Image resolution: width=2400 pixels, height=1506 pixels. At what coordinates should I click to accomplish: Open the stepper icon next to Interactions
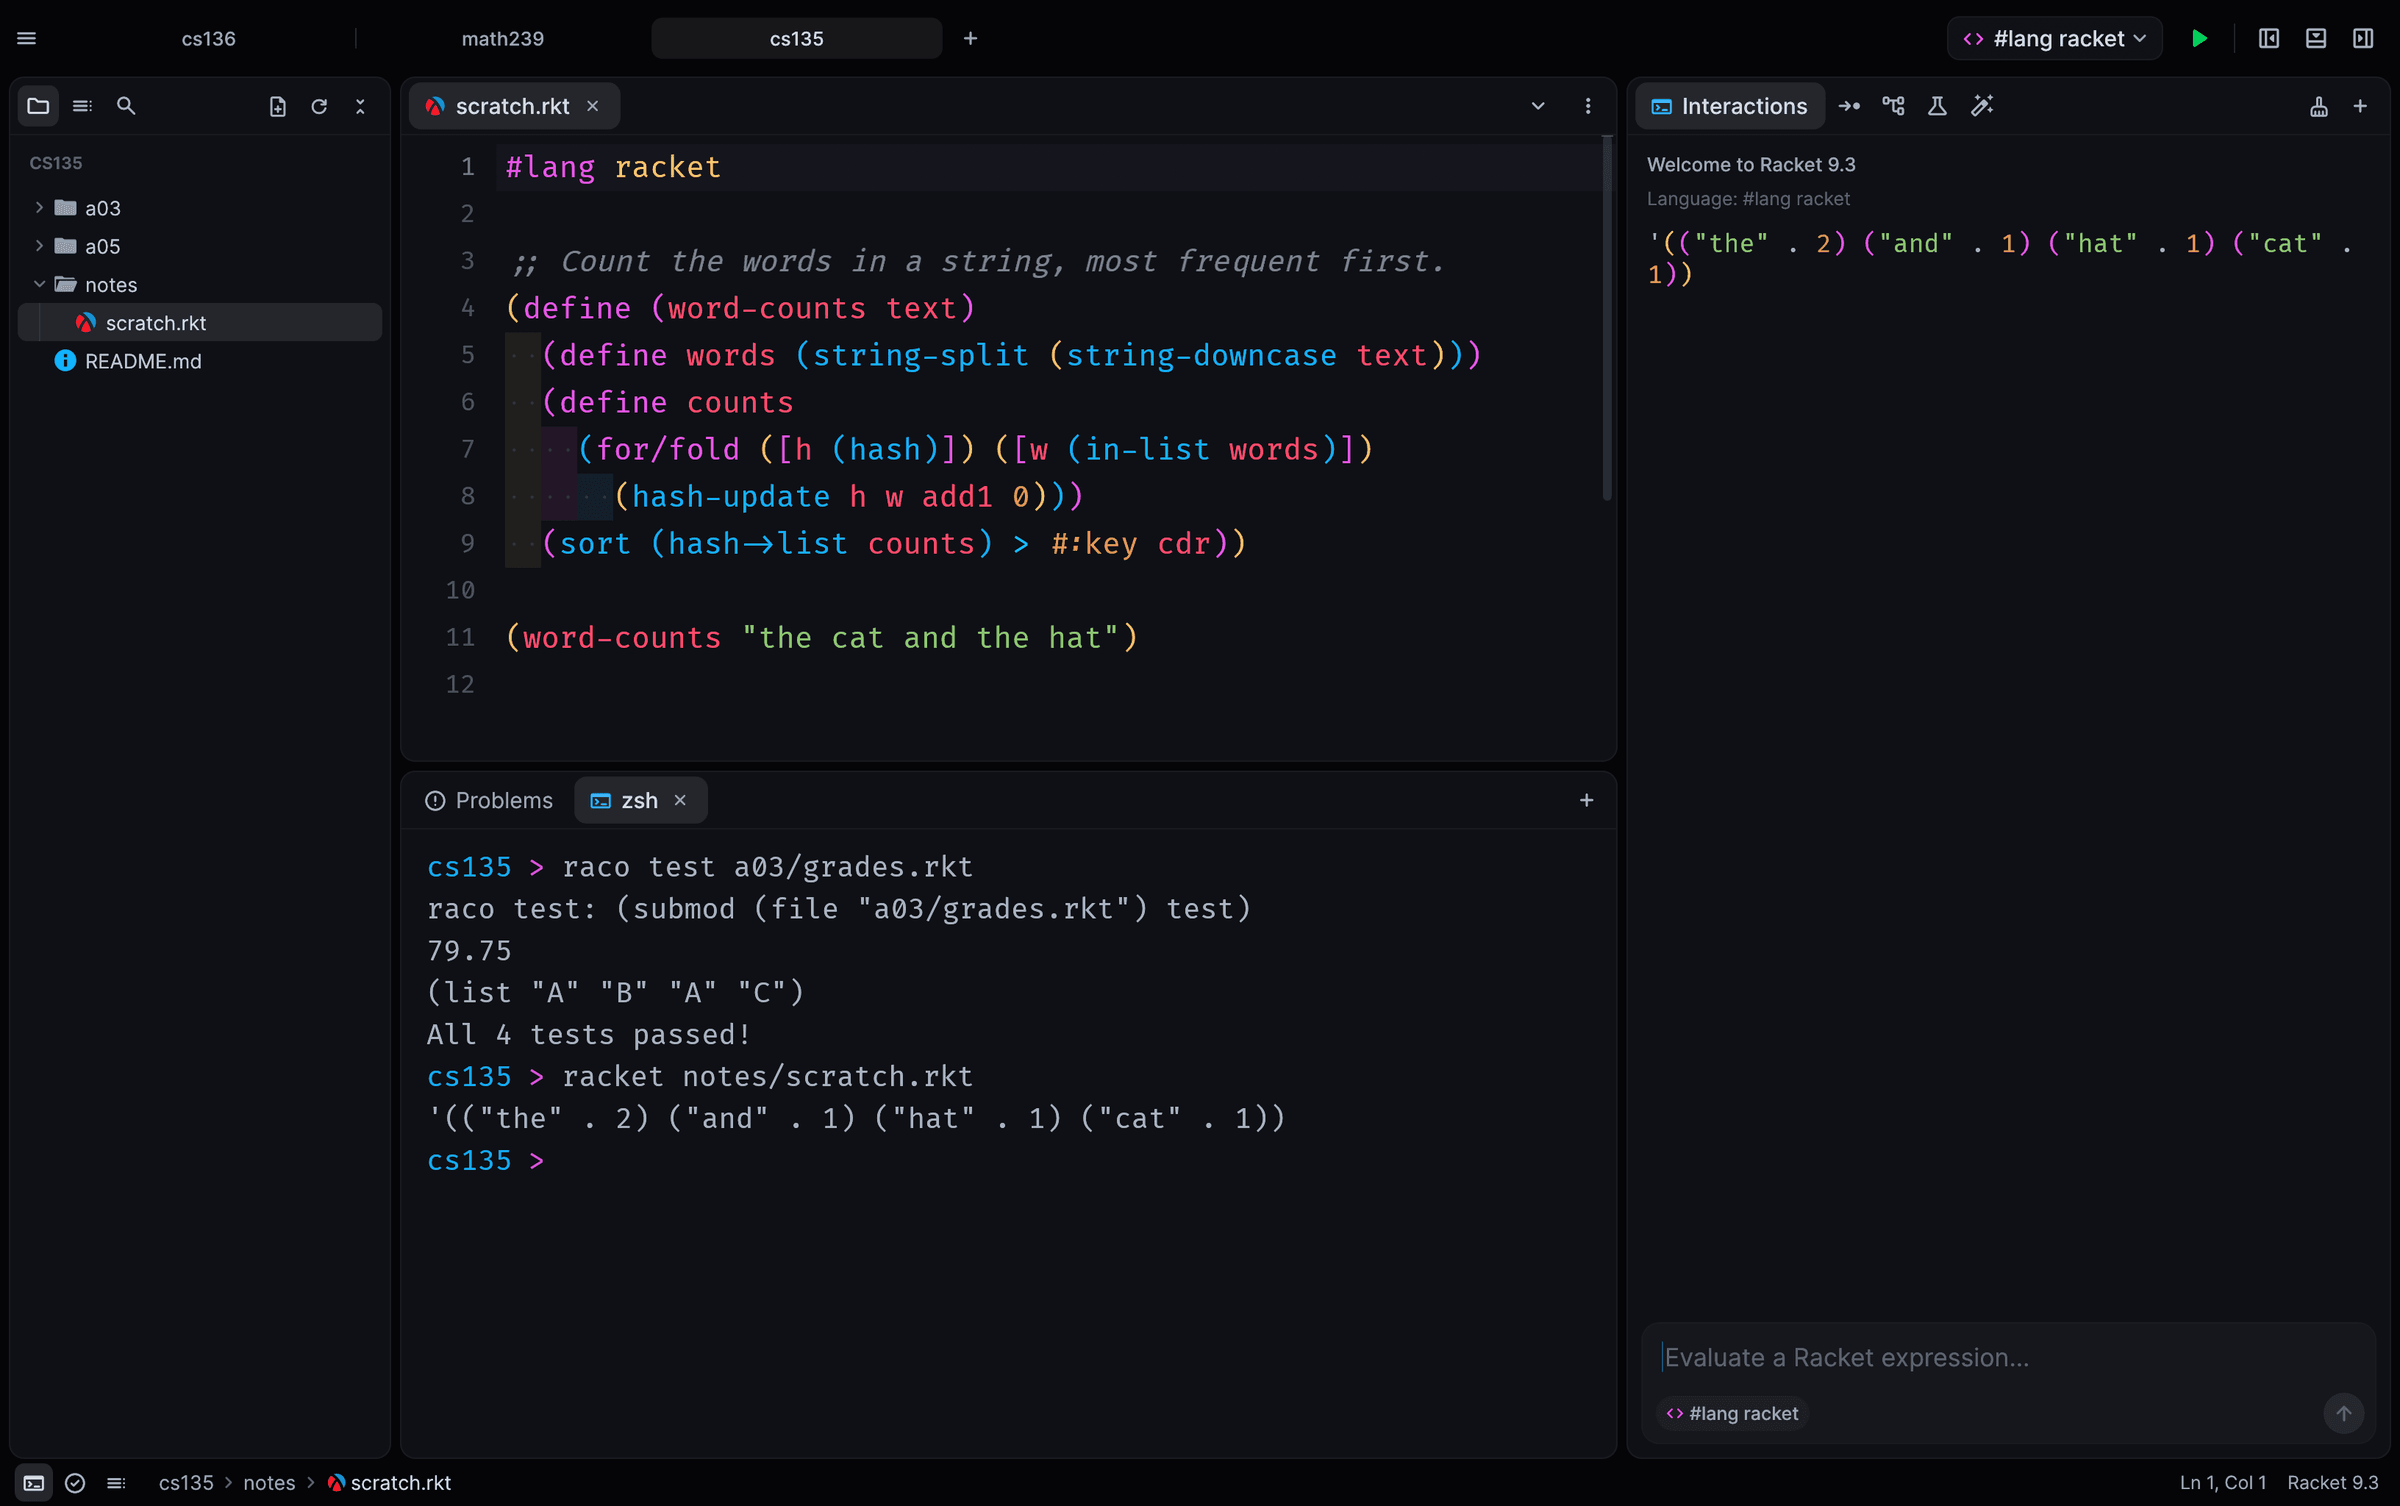(x=1849, y=106)
